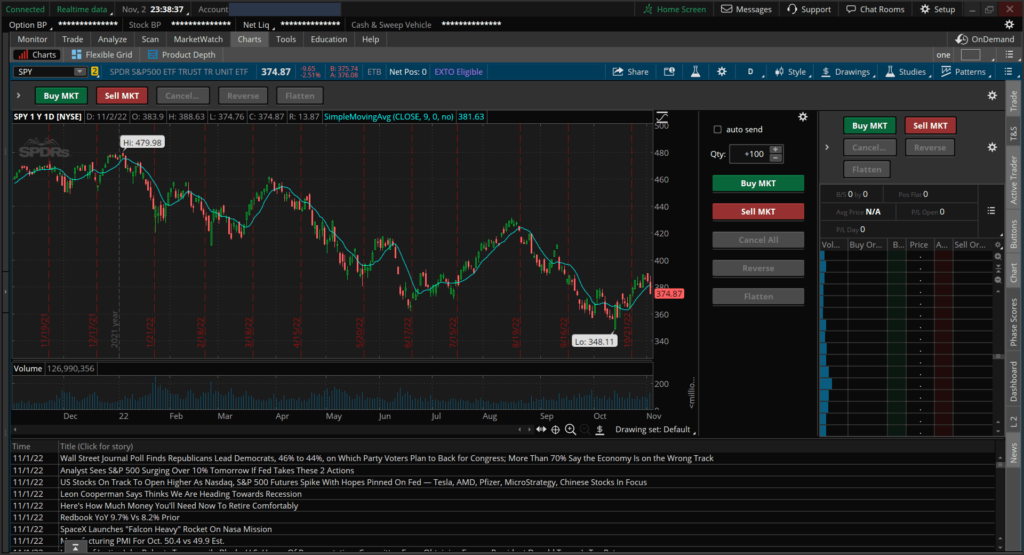Switch to Product Depth subtab

coord(182,55)
